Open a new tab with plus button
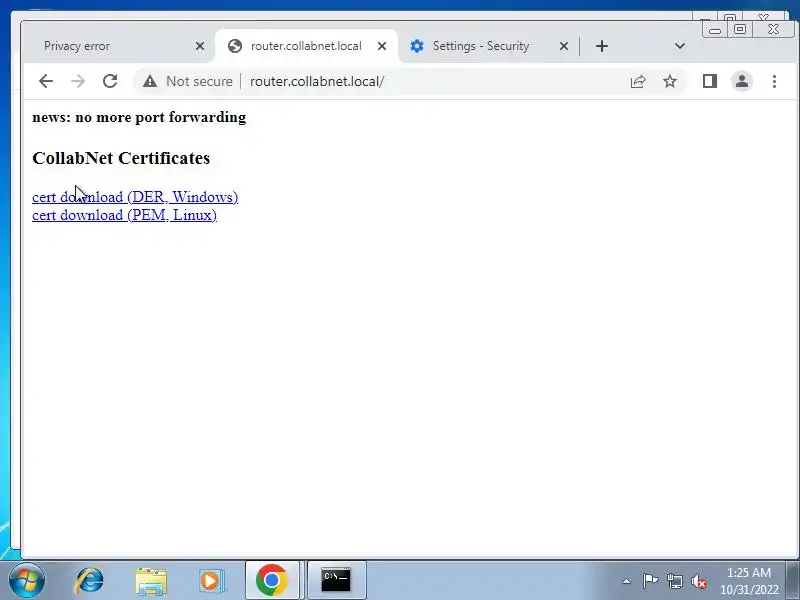The height and width of the screenshot is (600, 800). pos(602,46)
